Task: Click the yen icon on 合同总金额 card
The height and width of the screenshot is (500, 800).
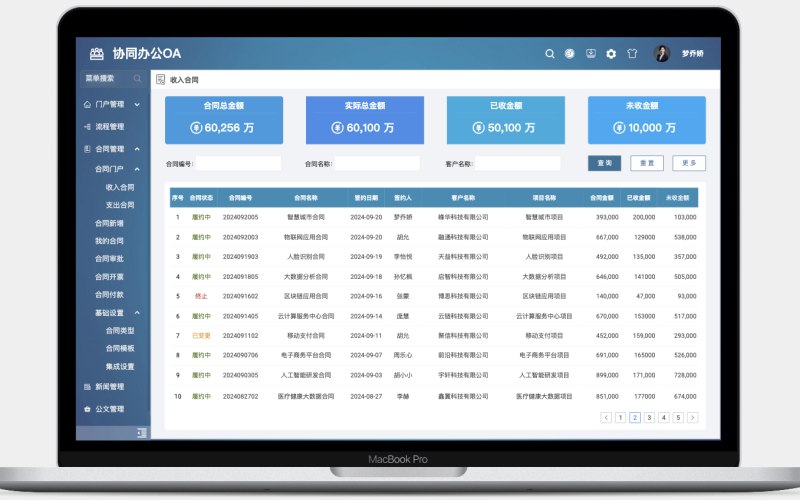Action: tap(196, 128)
